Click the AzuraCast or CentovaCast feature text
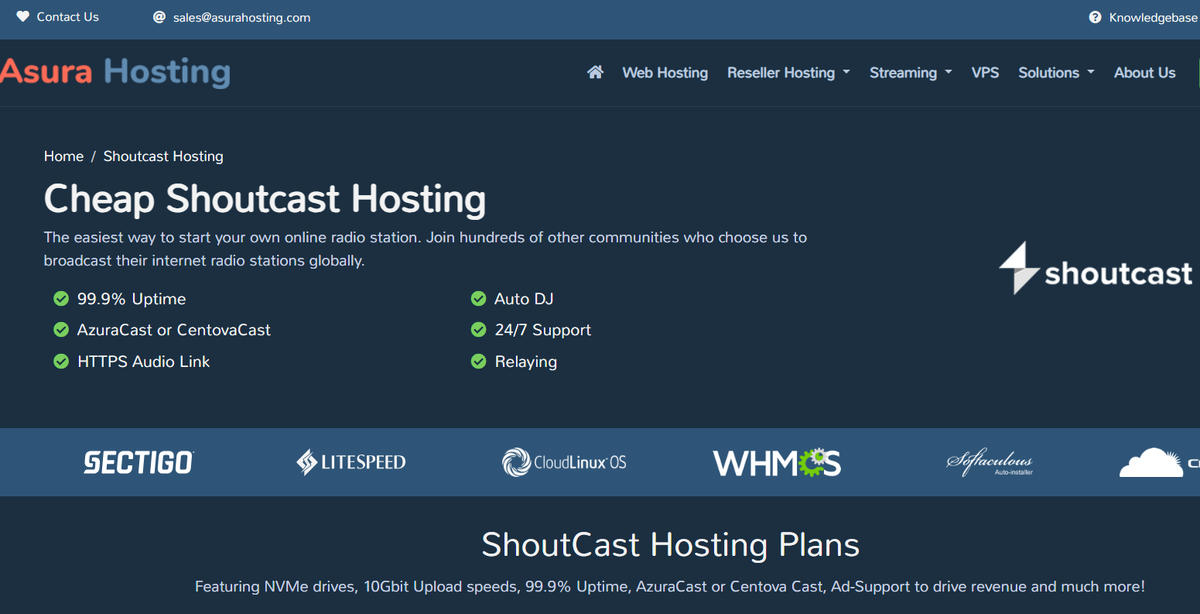 click(174, 330)
